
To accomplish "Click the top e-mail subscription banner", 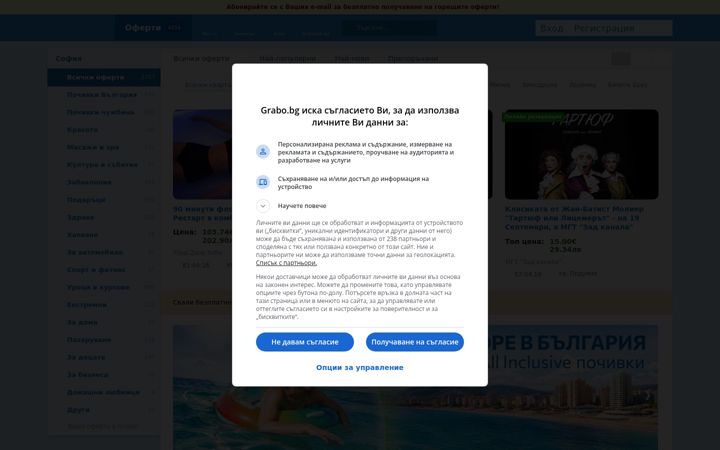I will [362, 6].
